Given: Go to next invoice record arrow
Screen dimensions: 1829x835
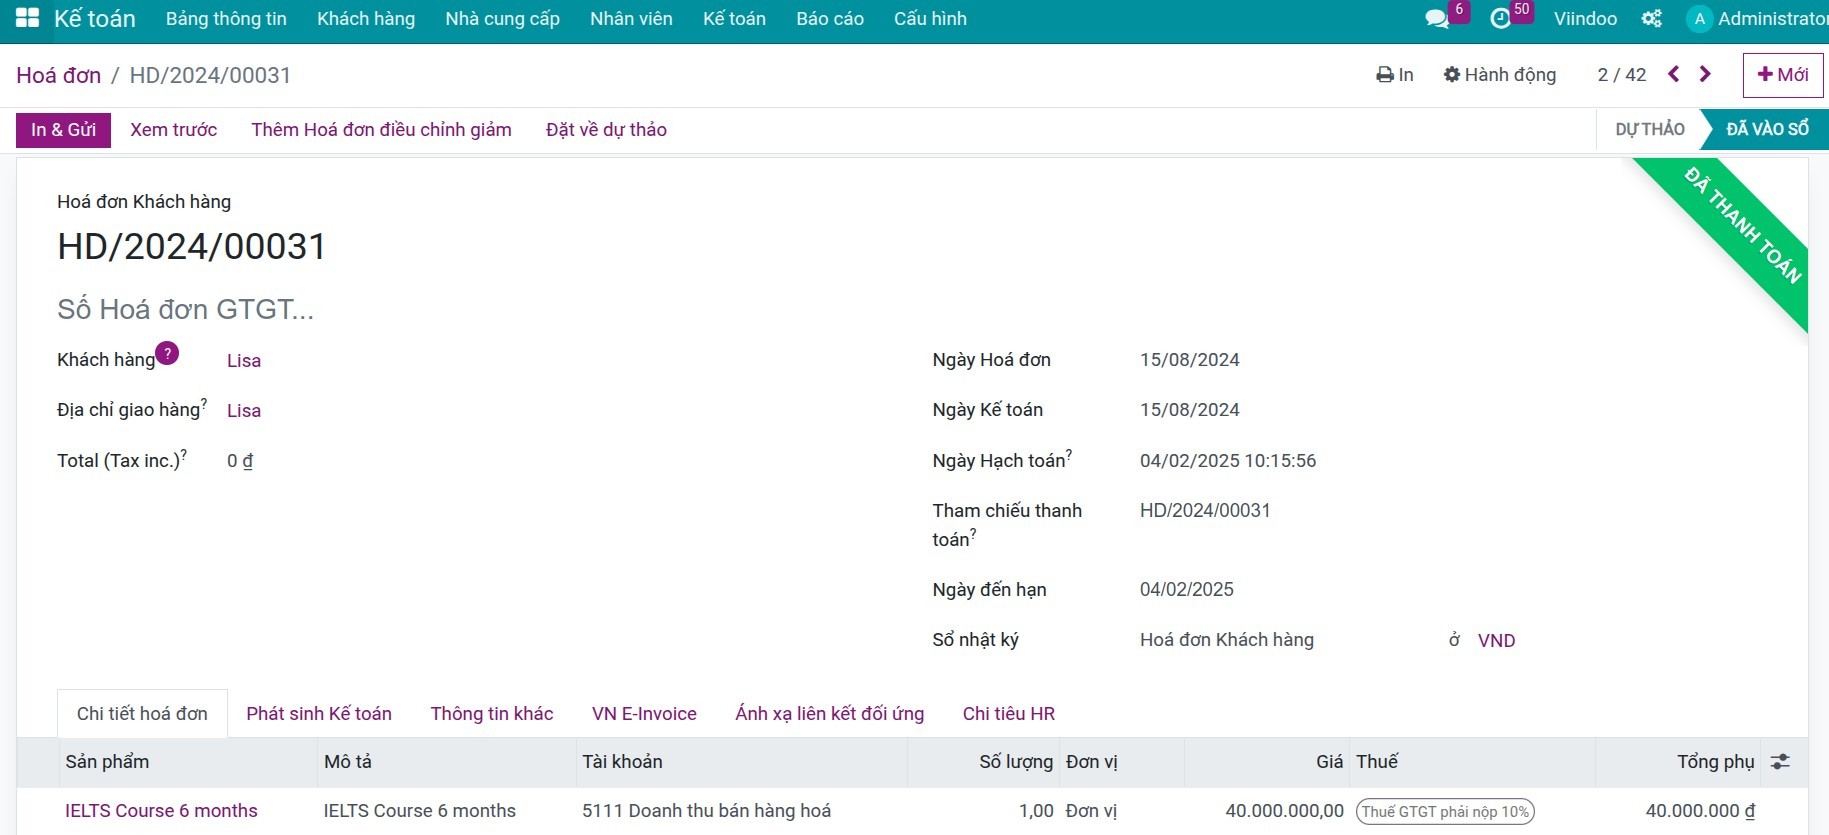Looking at the screenshot, I should click(1705, 74).
